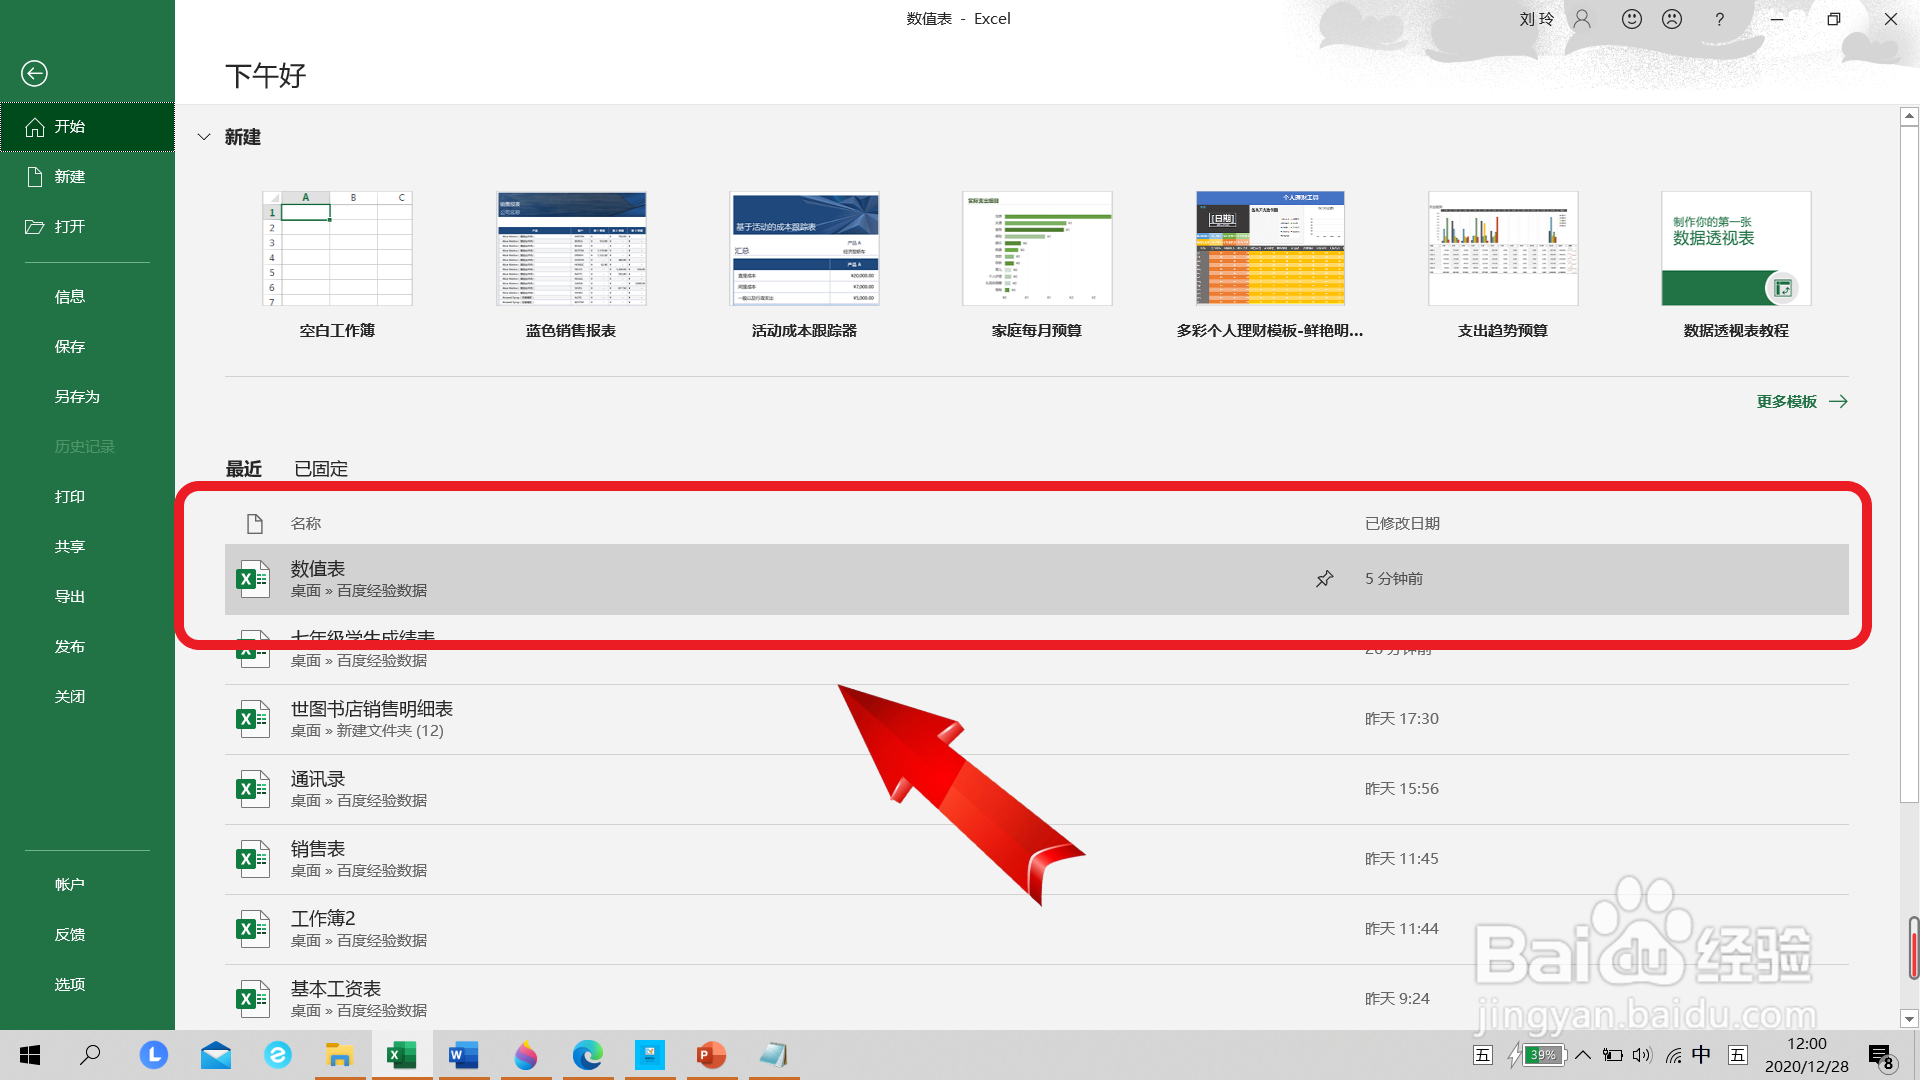Choose the 多彩个人理财模板 template
Image resolution: width=1920 pixels, height=1080 pixels.
(x=1270, y=248)
